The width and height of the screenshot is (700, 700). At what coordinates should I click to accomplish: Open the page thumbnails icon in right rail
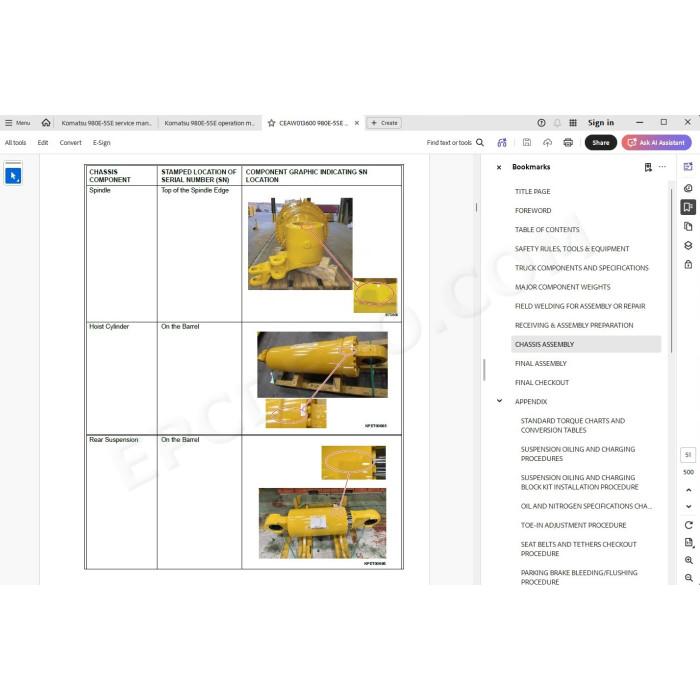[688, 226]
